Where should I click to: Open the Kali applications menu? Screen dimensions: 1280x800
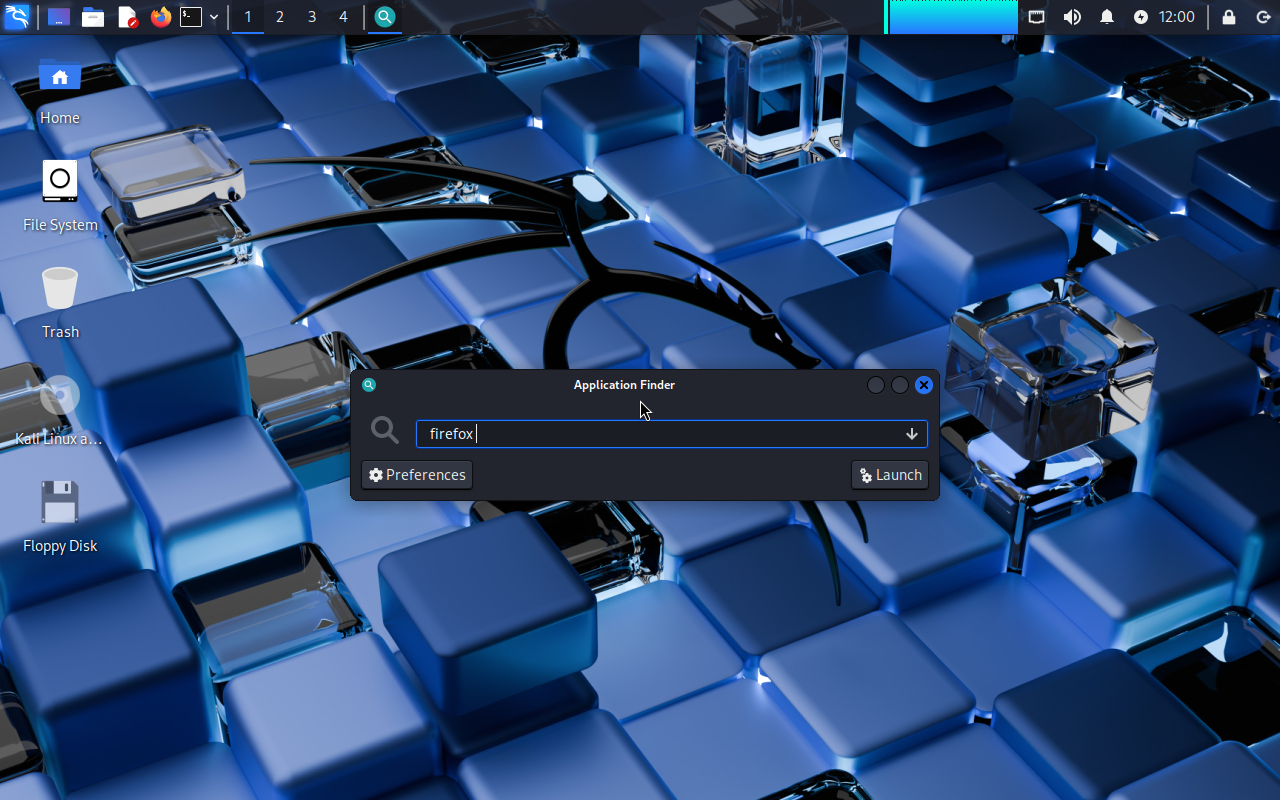click(17, 17)
